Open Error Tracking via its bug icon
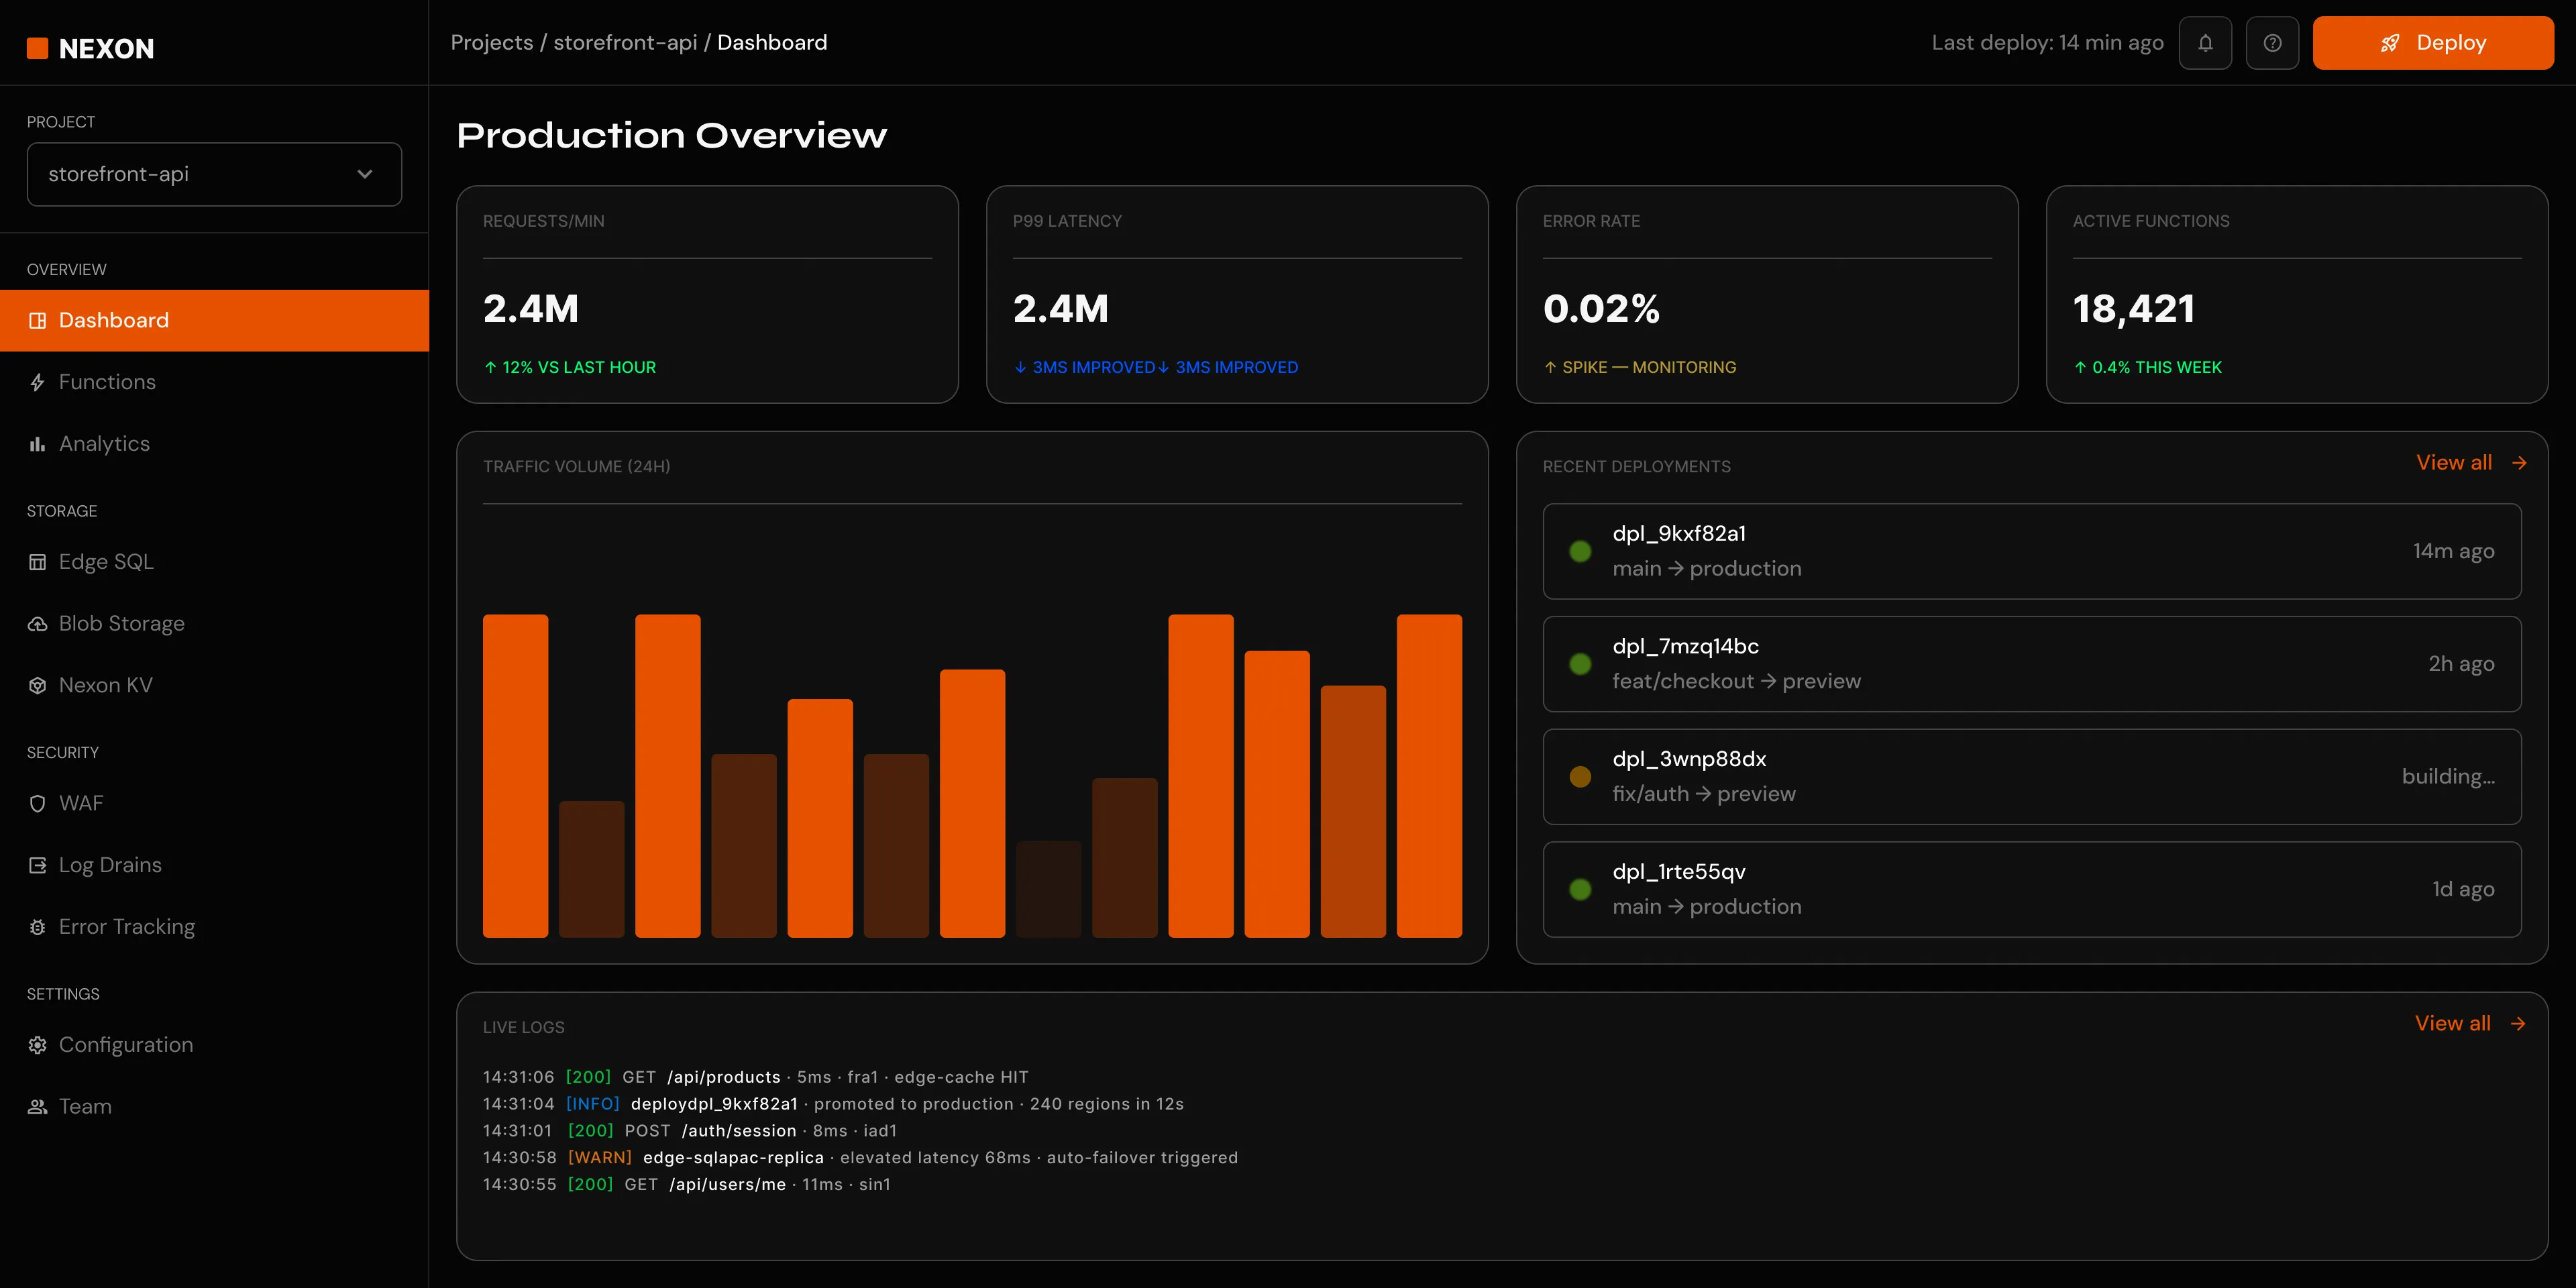 pos(37,927)
